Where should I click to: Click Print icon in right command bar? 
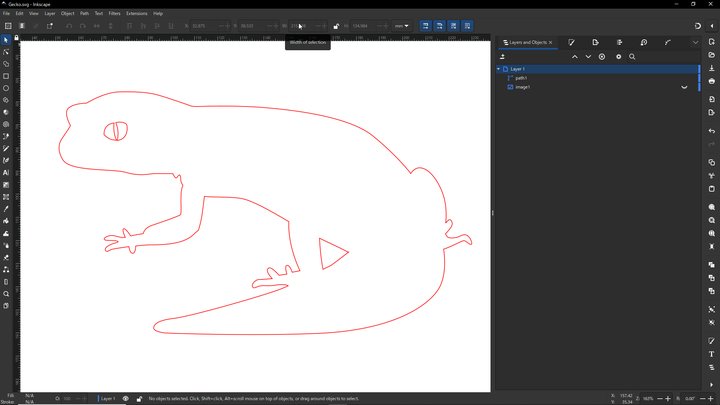712,81
